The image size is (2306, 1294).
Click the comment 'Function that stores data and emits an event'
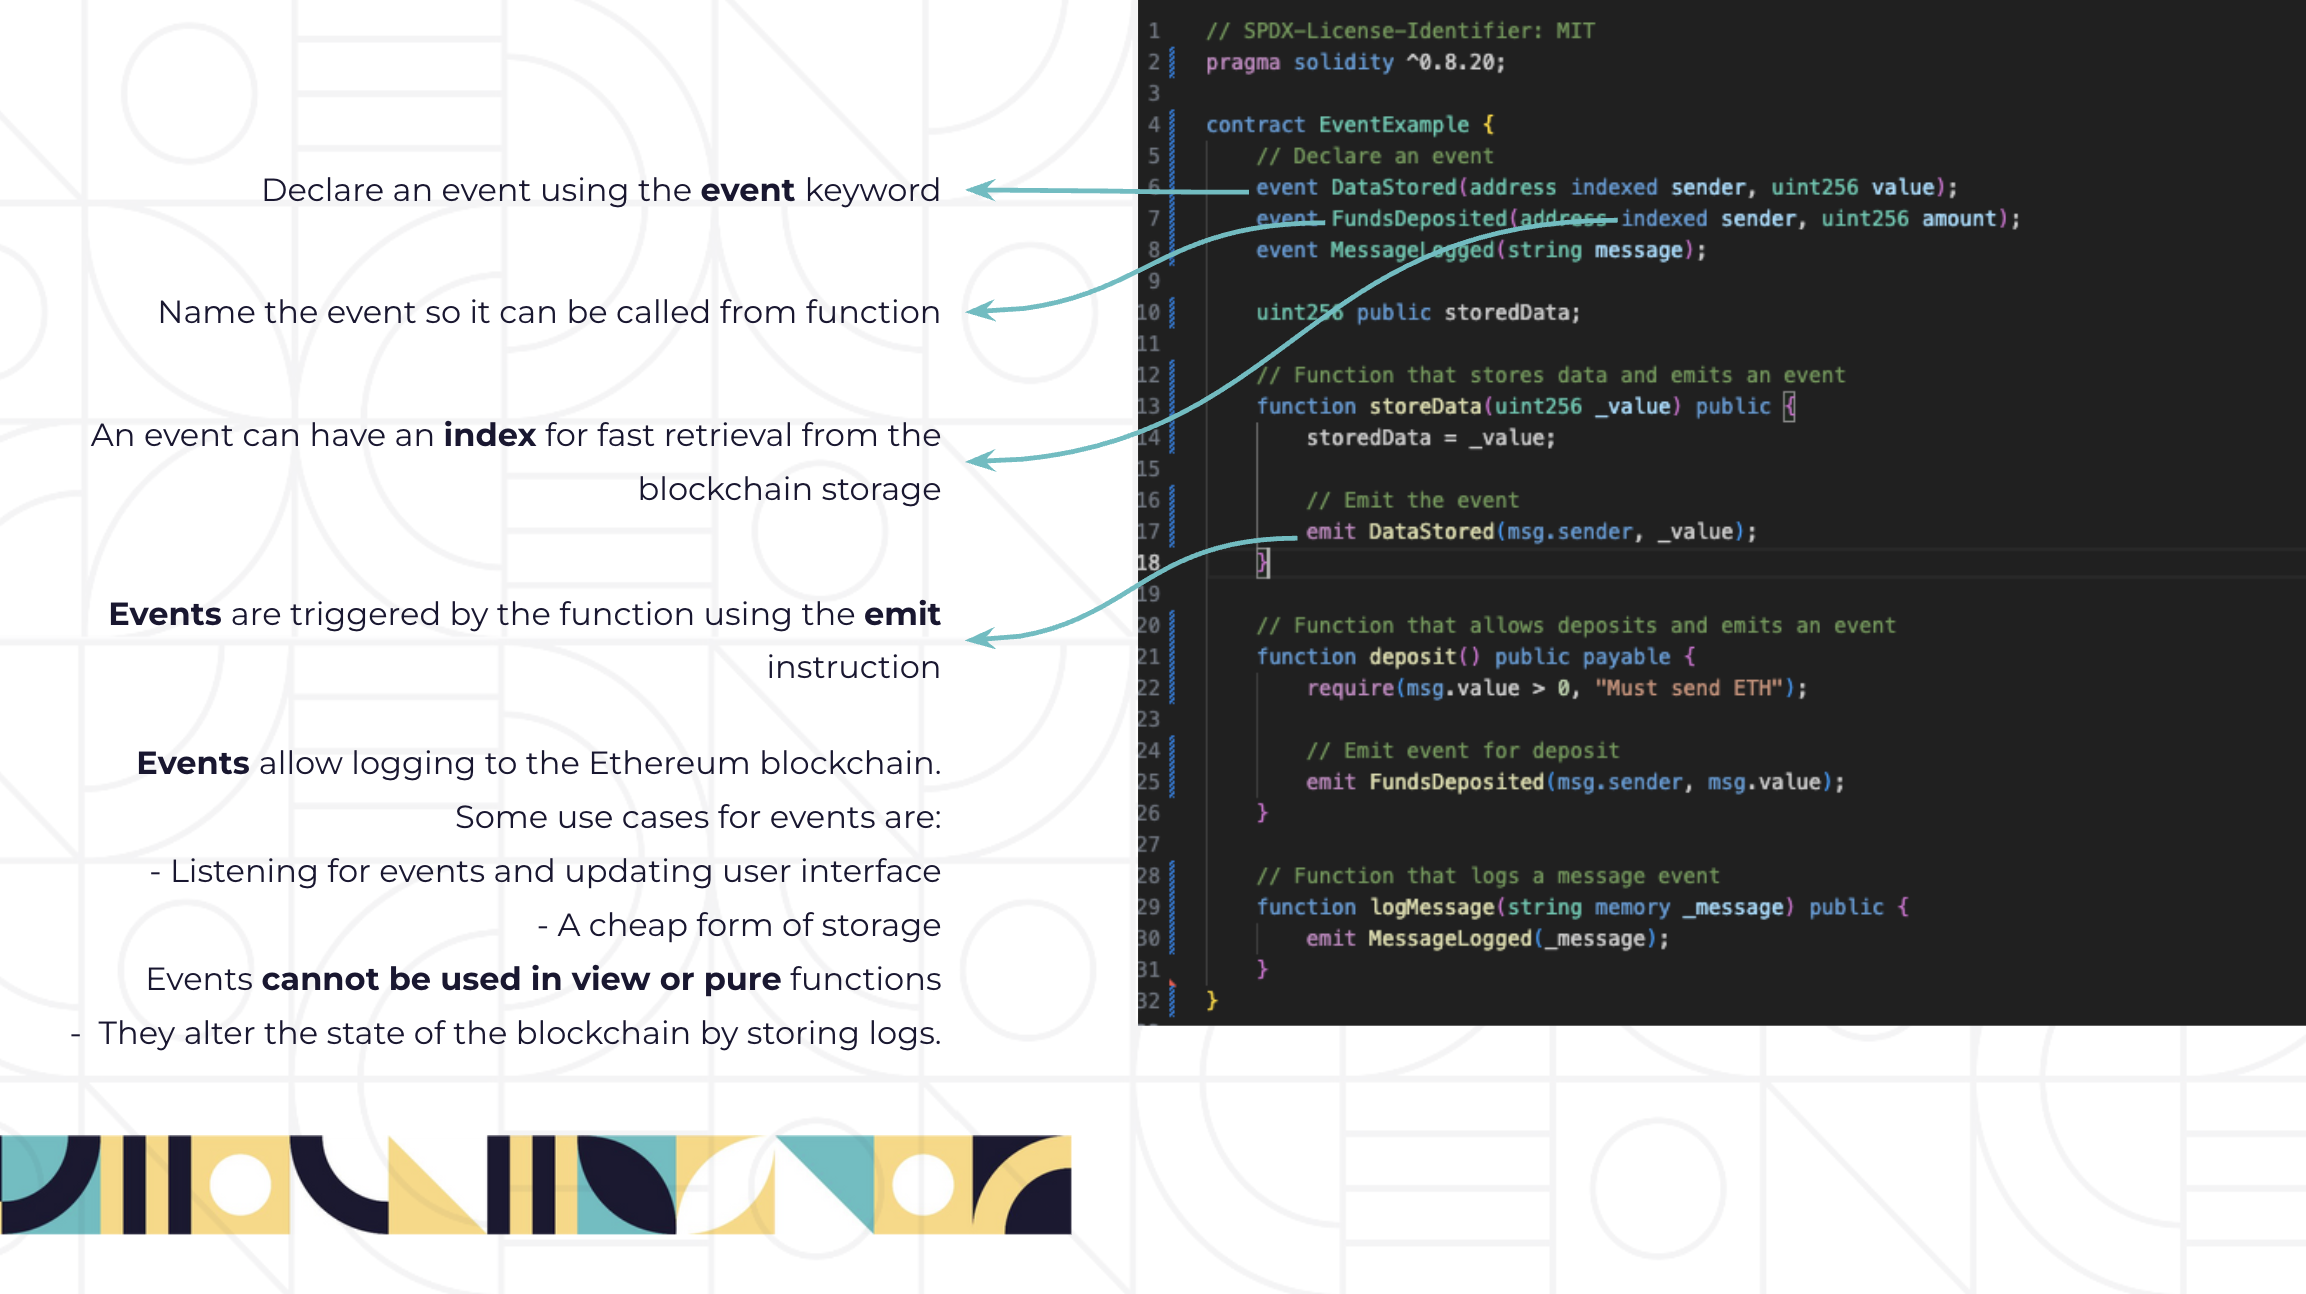tap(1551, 375)
